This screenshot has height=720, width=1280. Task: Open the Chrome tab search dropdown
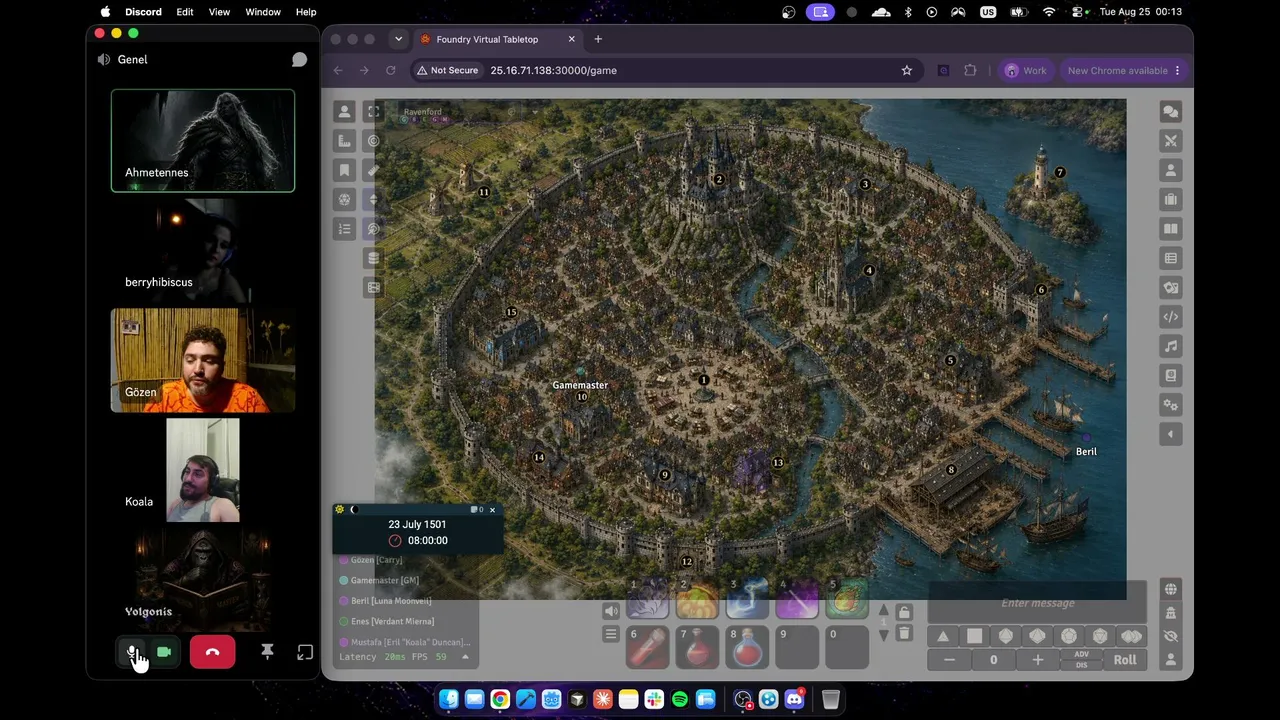tap(398, 39)
